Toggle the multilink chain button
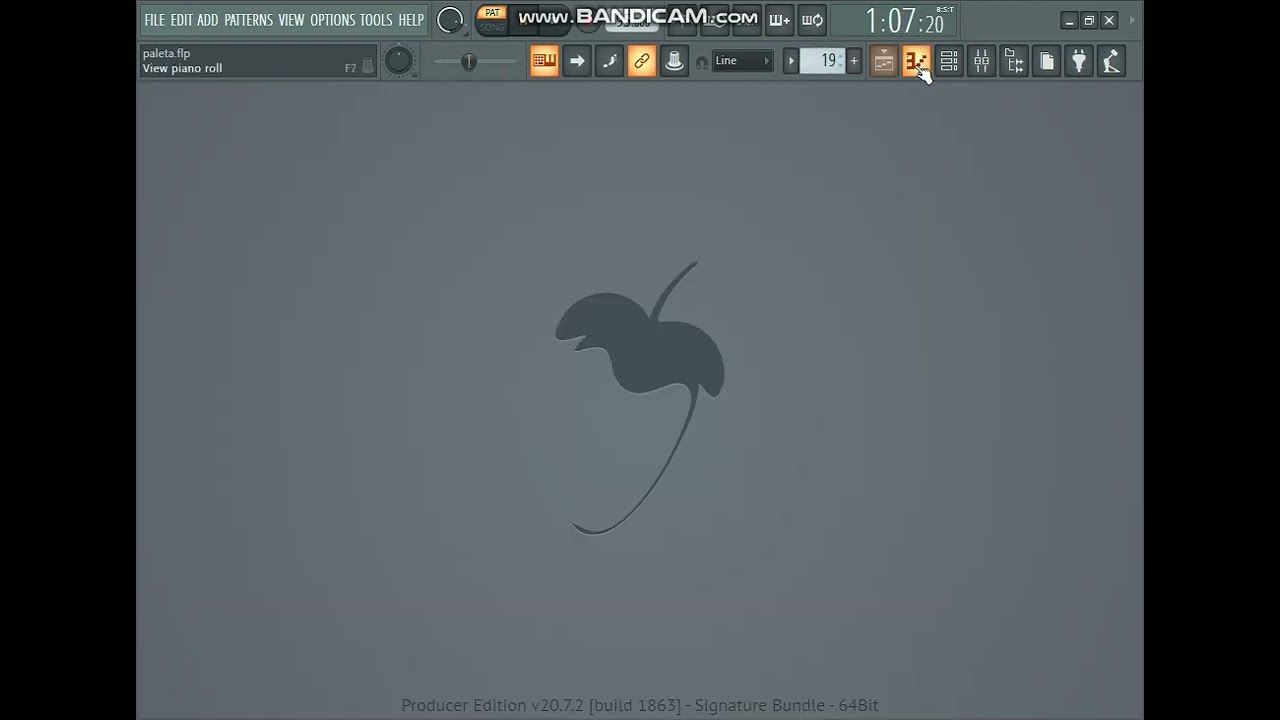Image resolution: width=1280 pixels, height=720 pixels. click(642, 61)
